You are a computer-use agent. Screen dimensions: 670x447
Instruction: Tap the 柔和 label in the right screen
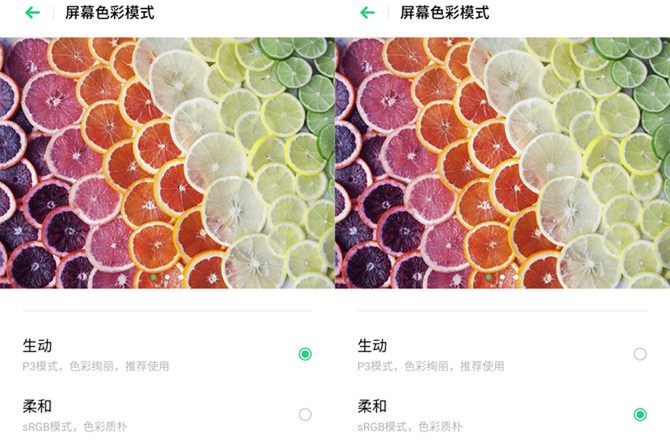(x=372, y=406)
